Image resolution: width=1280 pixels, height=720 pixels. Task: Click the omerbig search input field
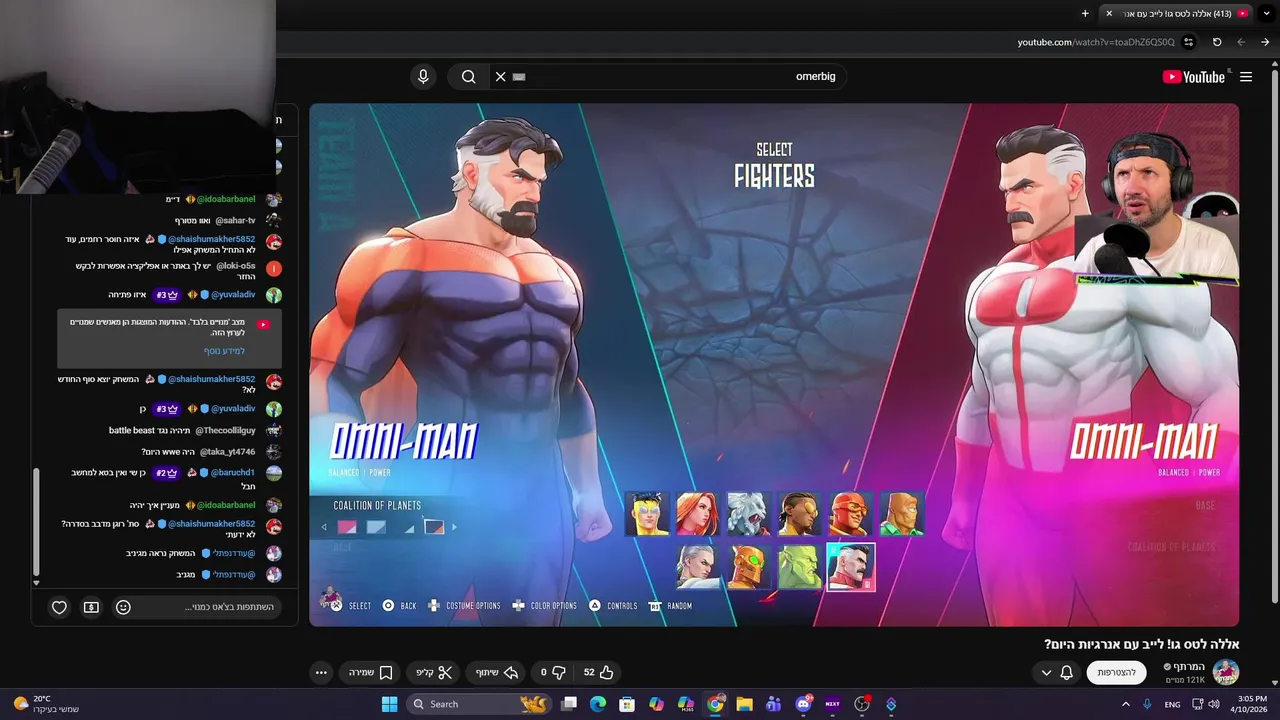(670, 77)
